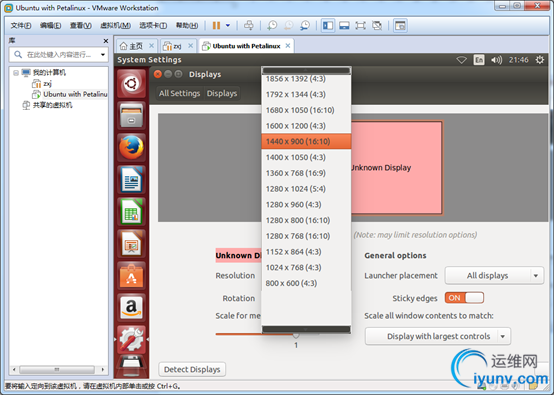Close the Ubuntu with Petalinux tab
The image size is (554, 395).
point(288,46)
